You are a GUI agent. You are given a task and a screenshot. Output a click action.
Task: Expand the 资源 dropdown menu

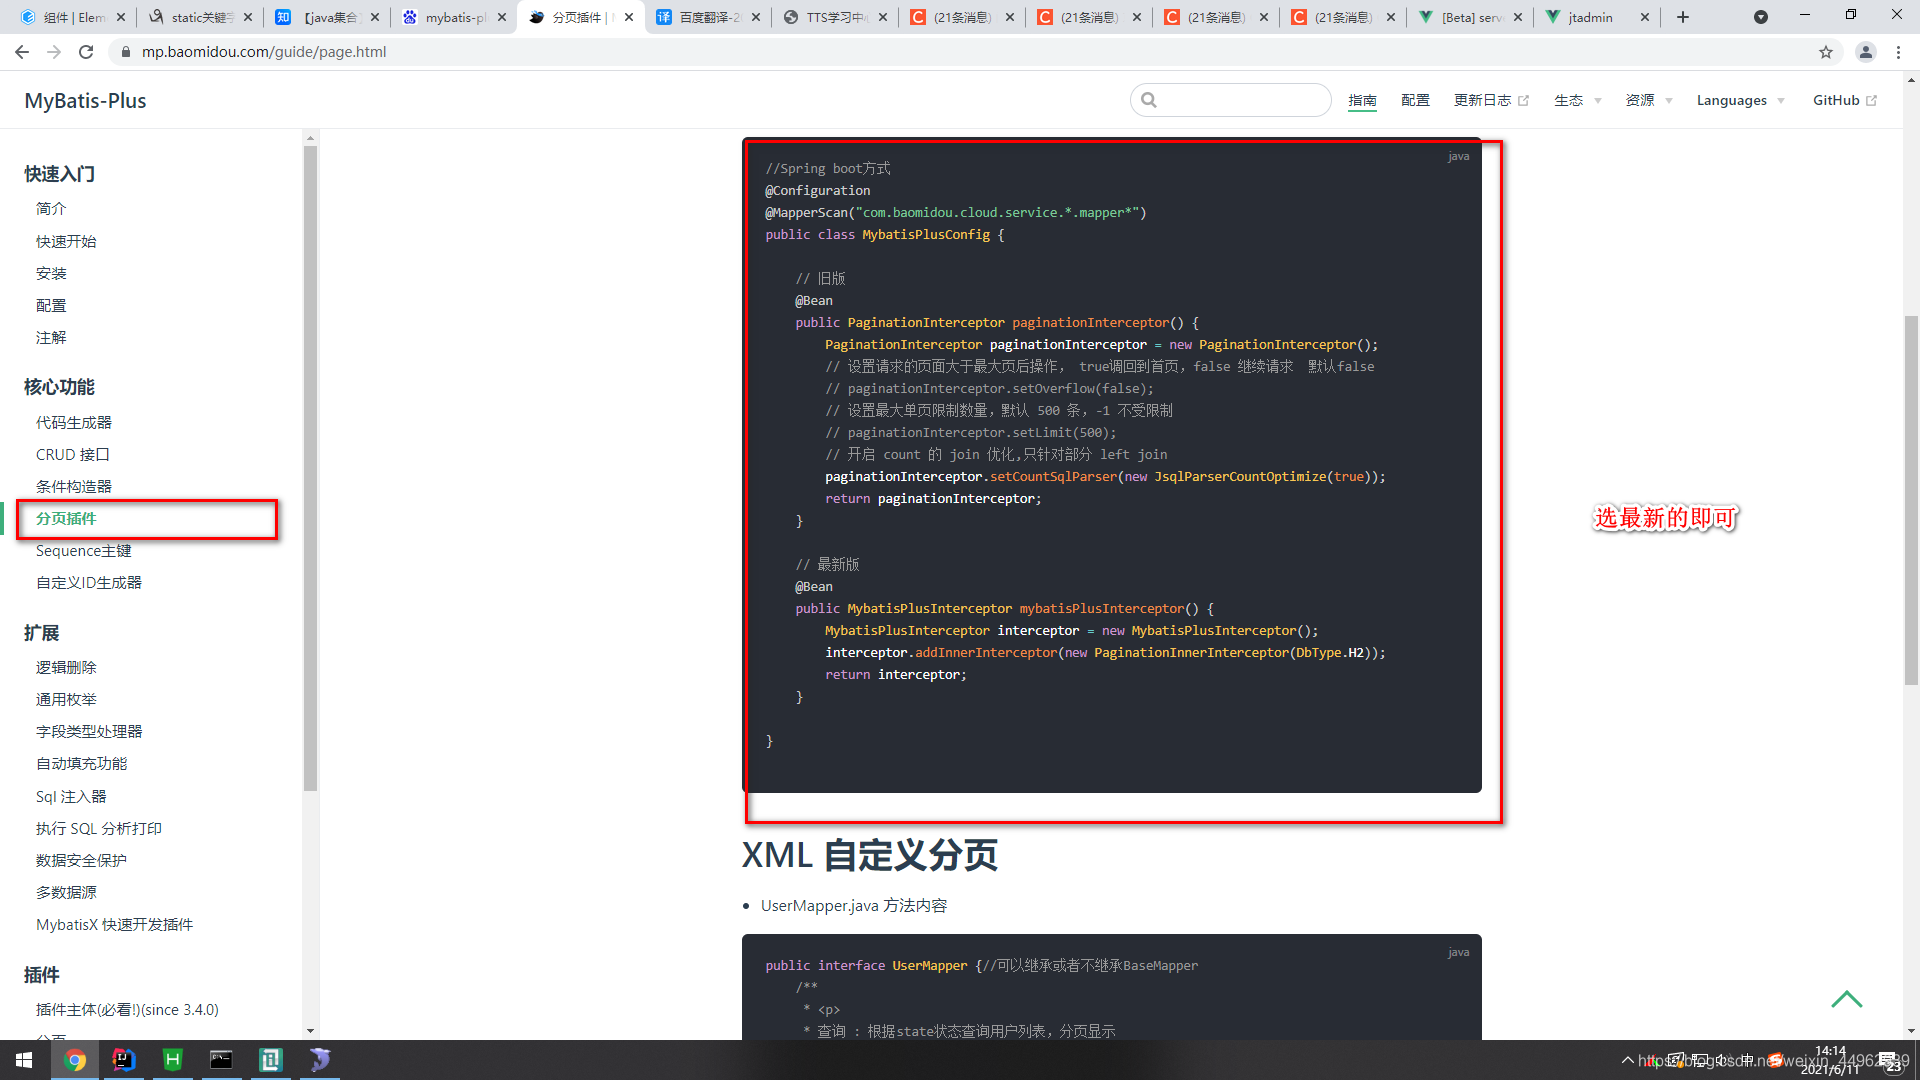click(1648, 101)
